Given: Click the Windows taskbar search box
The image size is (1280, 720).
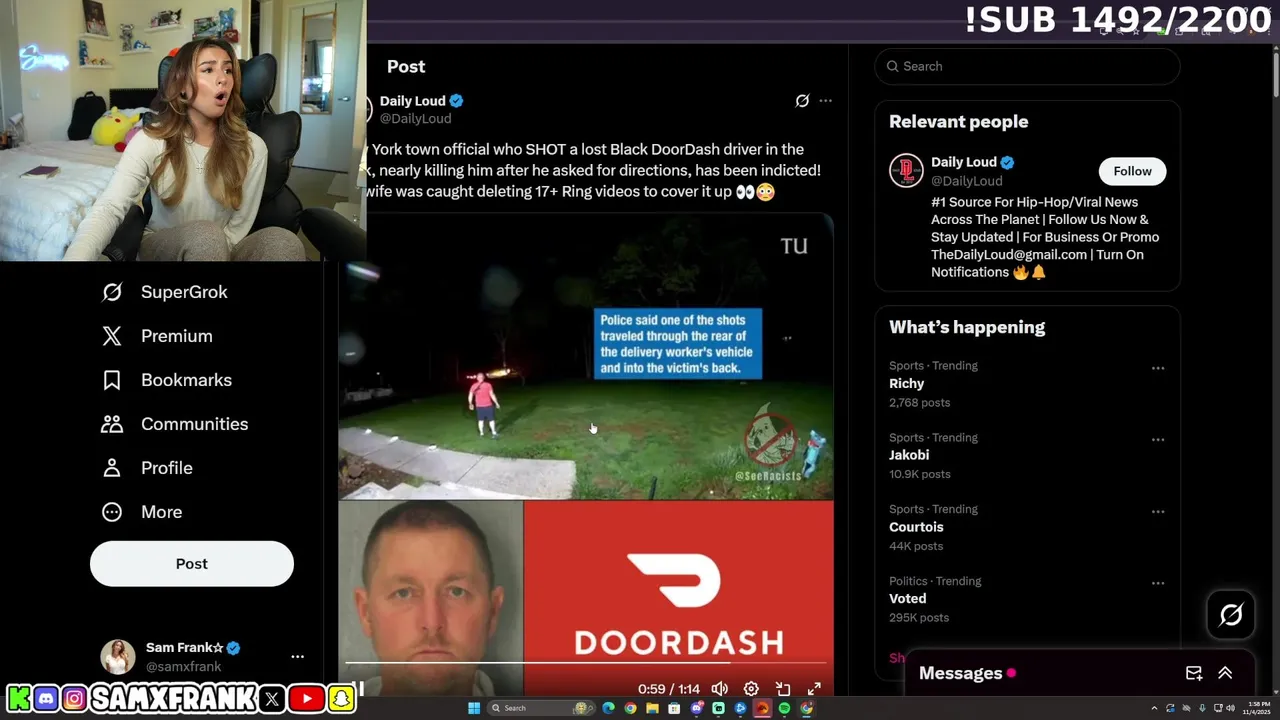Looking at the screenshot, I should [540, 708].
